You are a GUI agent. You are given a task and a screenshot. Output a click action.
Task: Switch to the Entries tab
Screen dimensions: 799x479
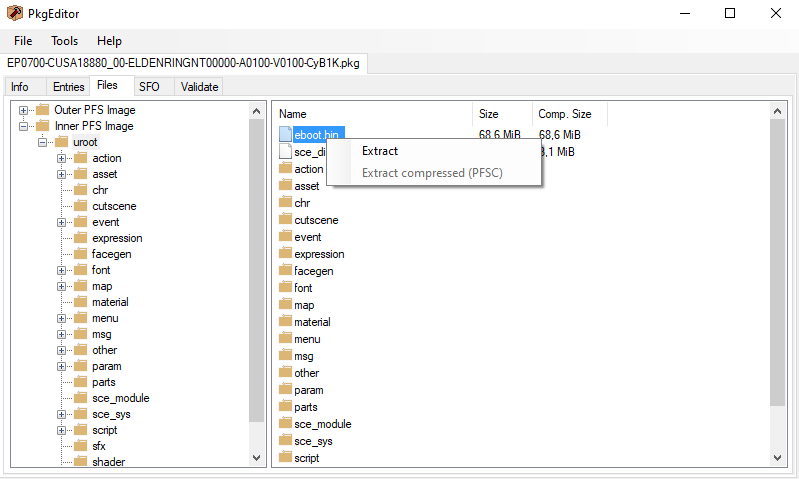coord(68,87)
